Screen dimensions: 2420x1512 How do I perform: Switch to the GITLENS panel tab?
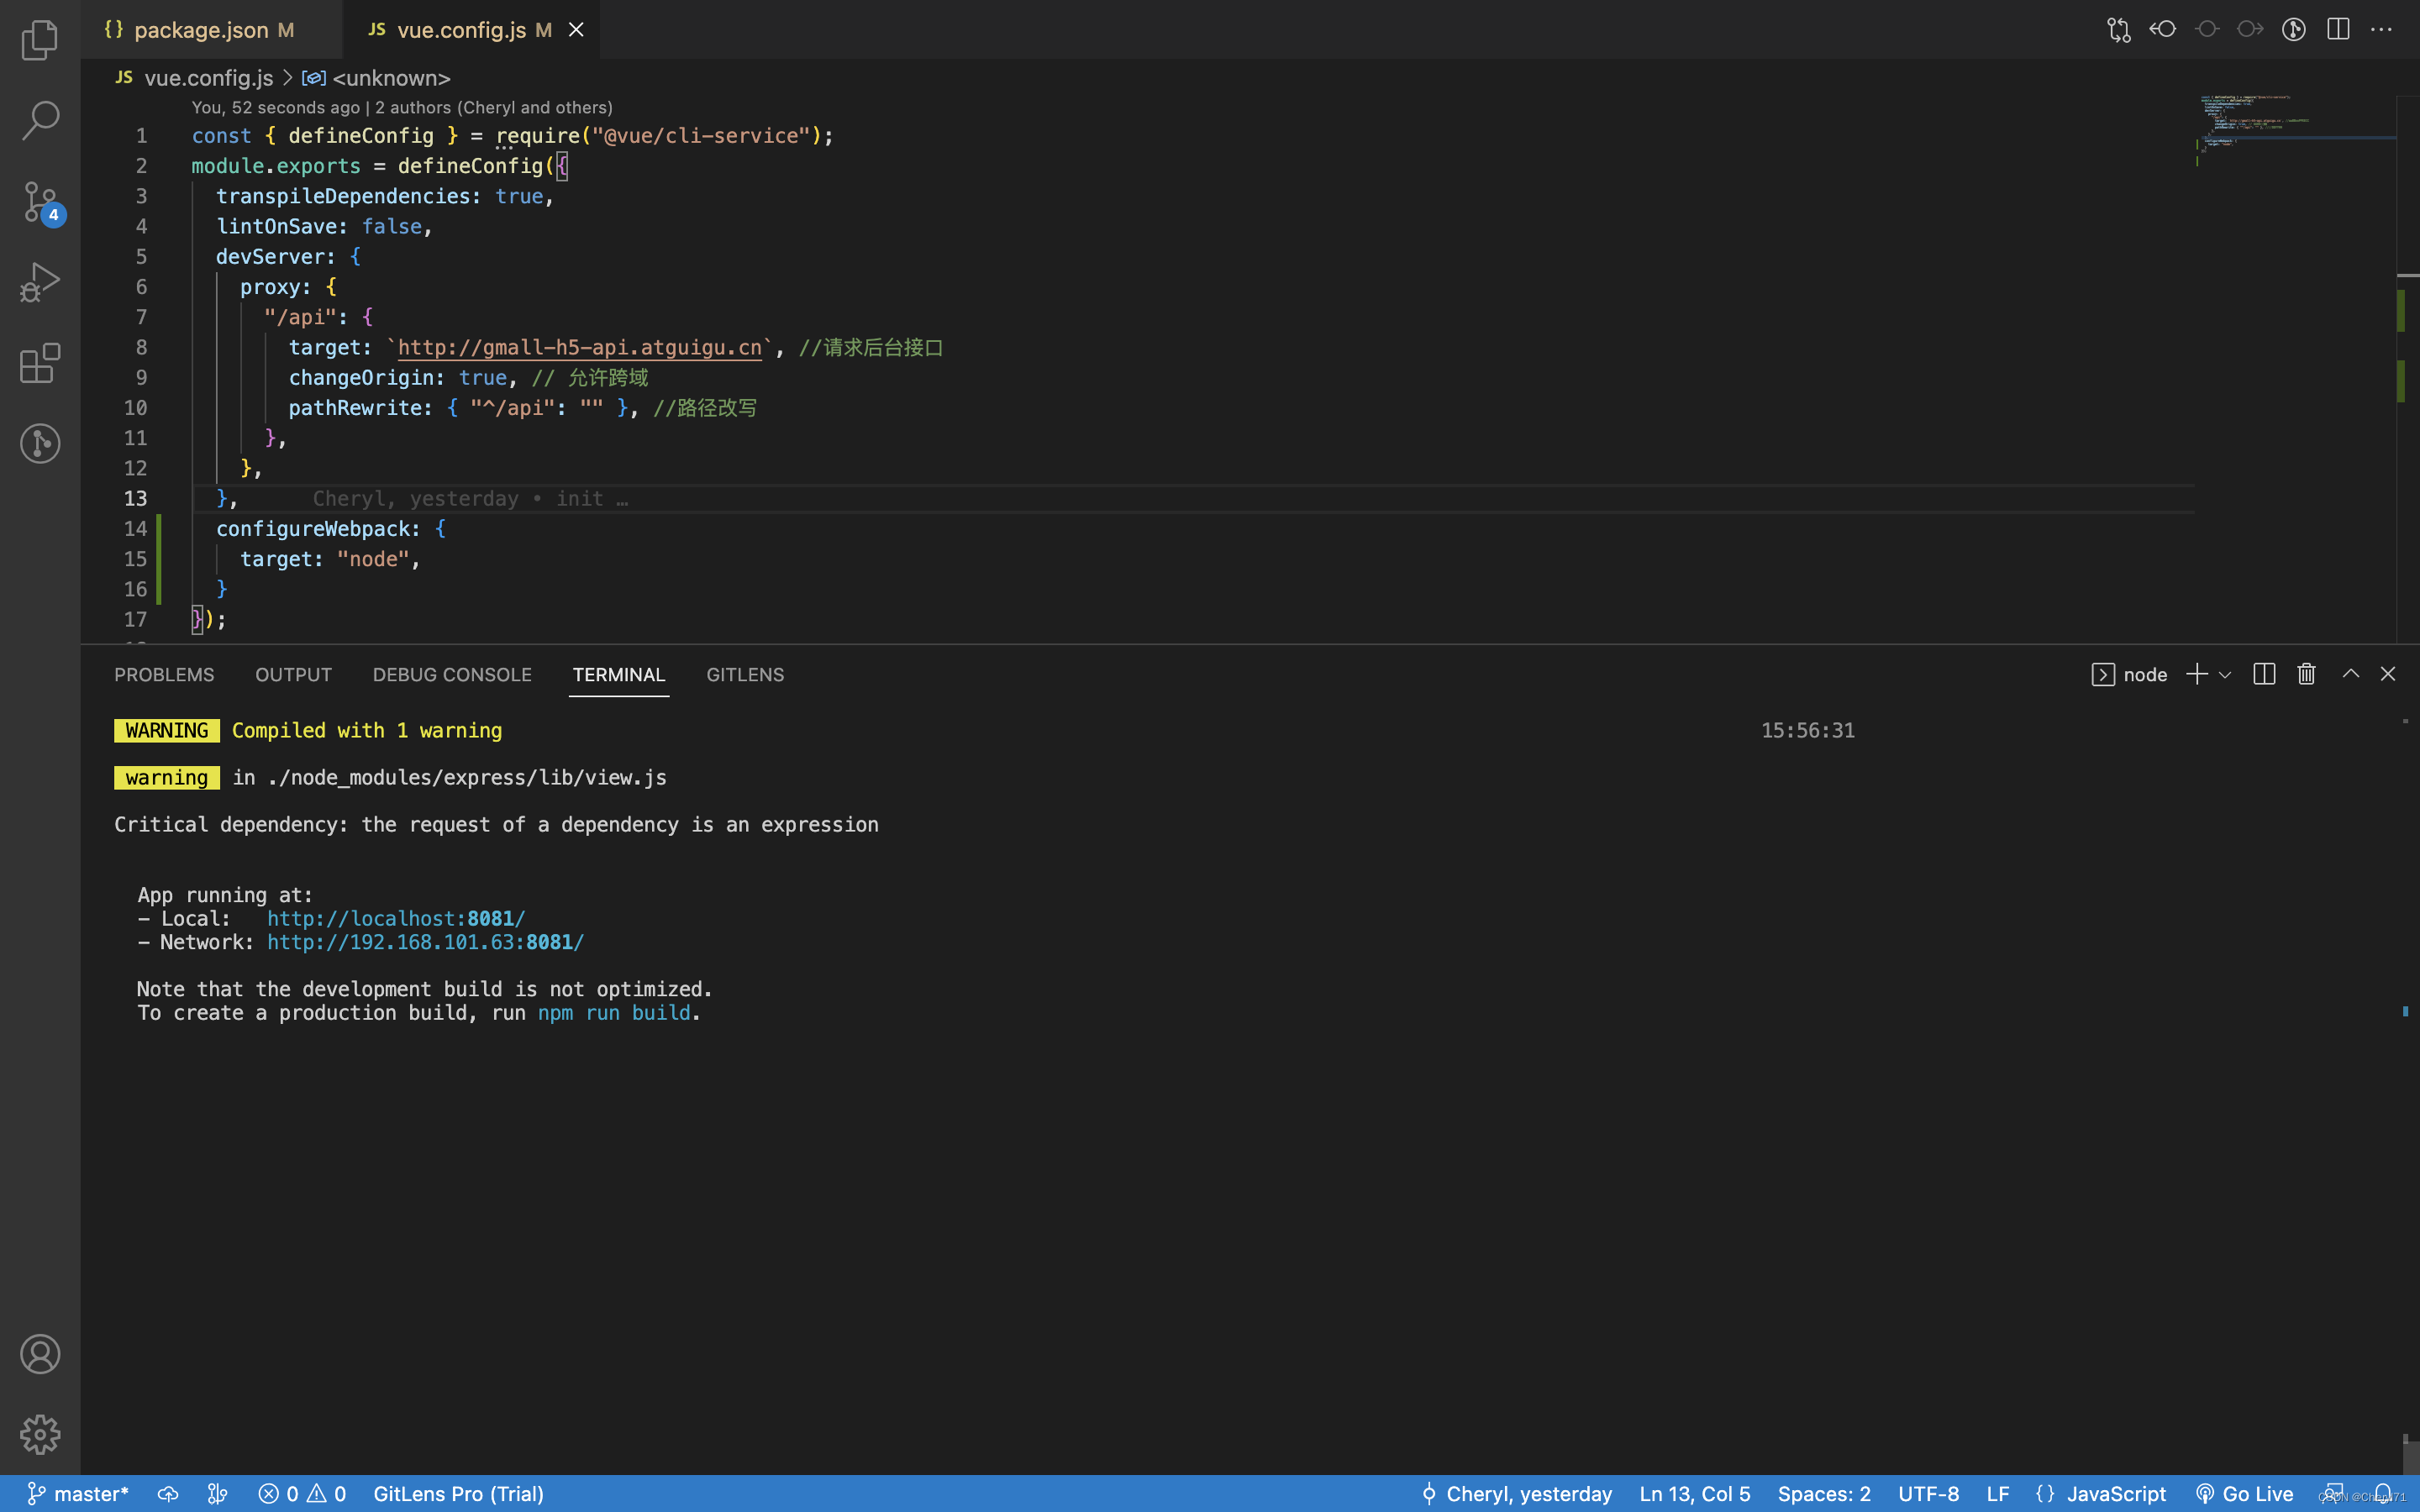745,675
